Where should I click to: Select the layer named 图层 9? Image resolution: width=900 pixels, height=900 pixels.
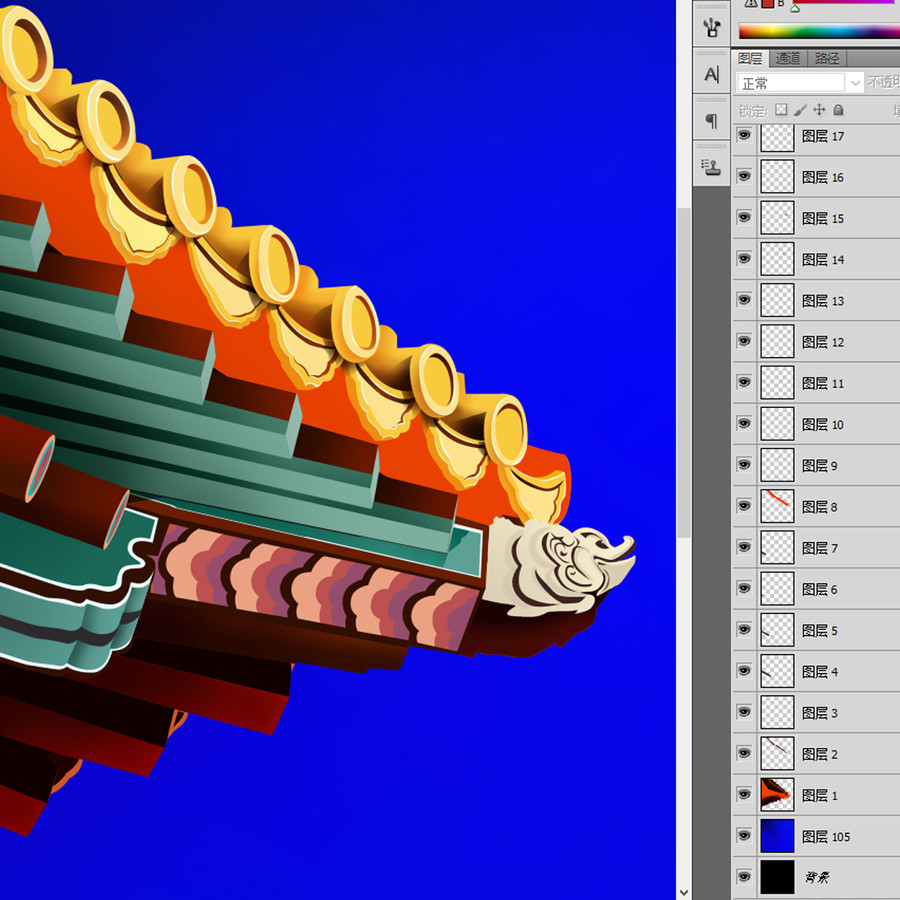(819, 465)
